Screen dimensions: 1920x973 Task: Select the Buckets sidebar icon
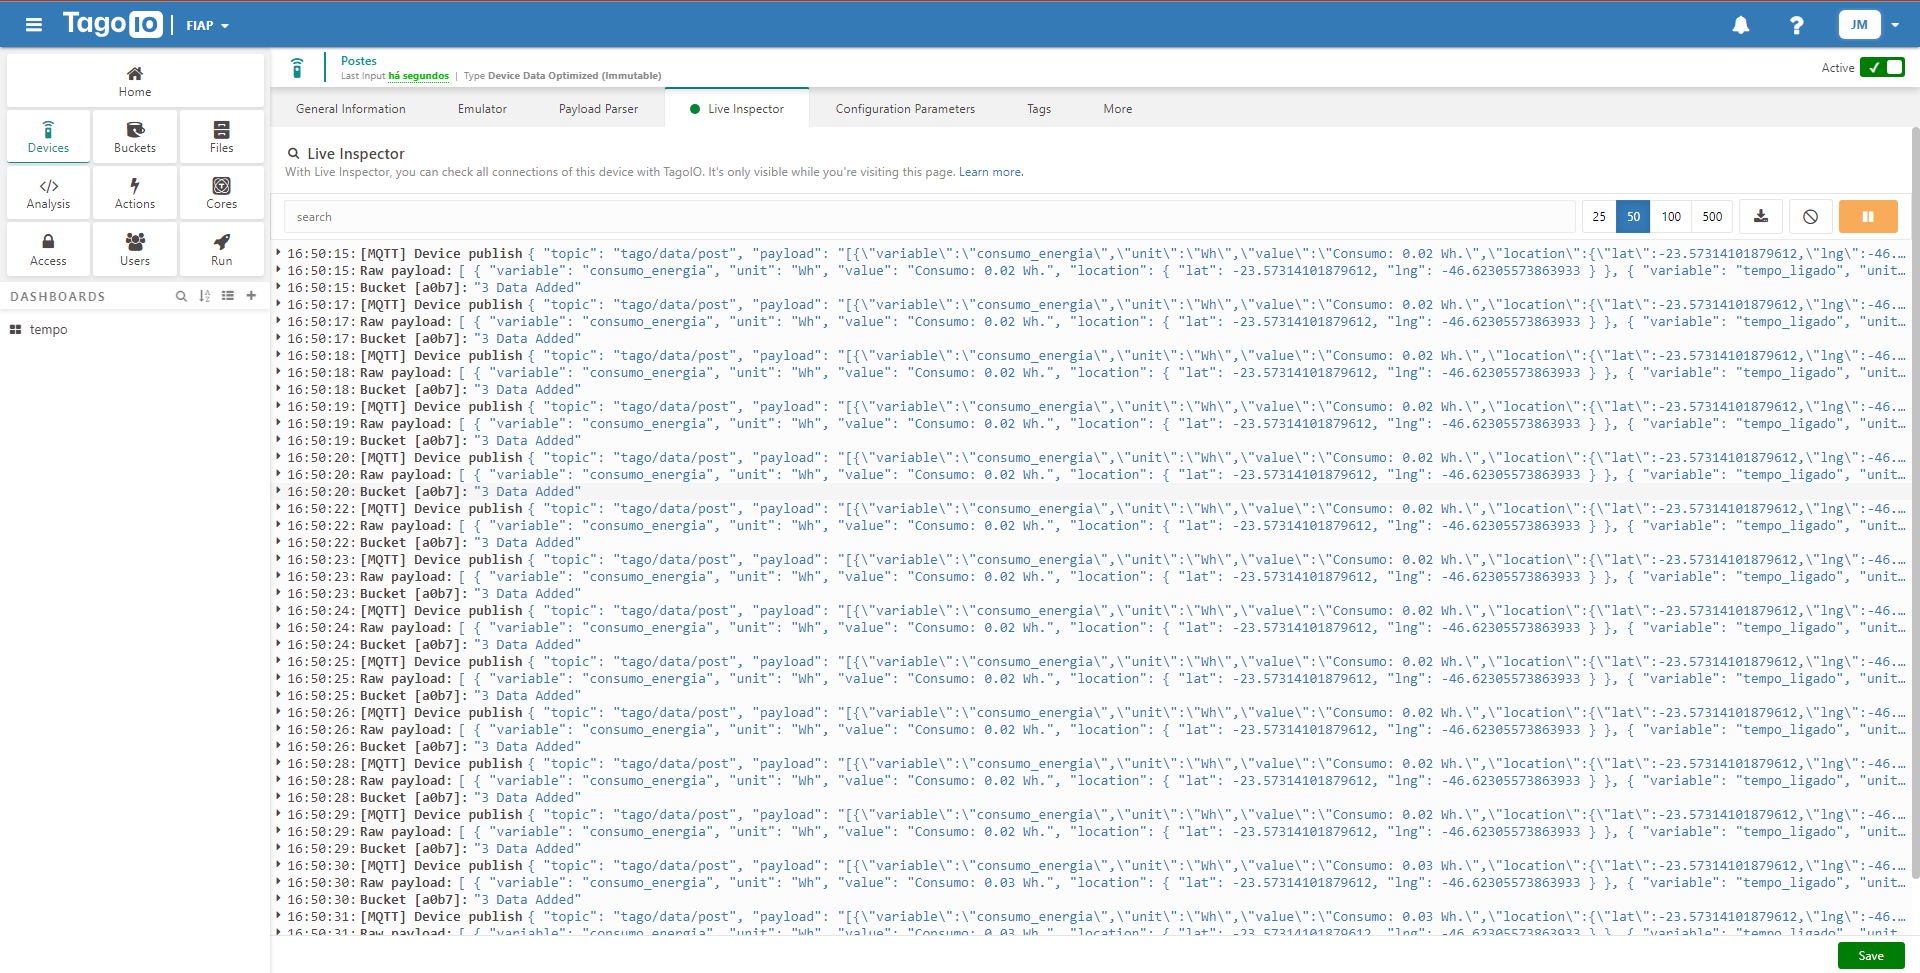coord(134,136)
